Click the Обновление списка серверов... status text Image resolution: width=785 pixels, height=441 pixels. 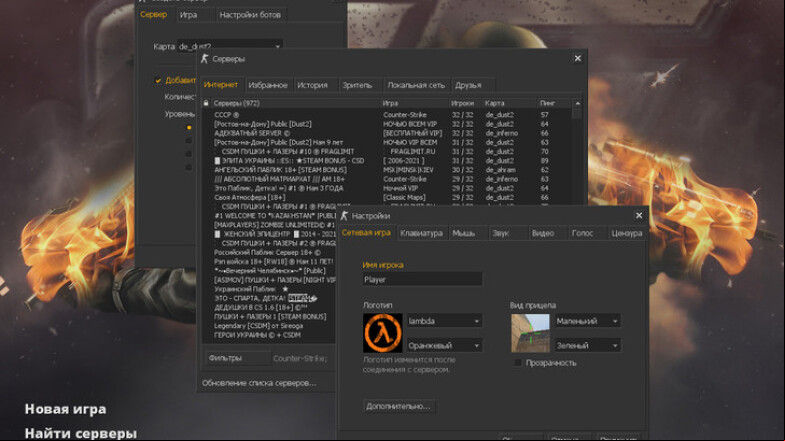tap(259, 383)
